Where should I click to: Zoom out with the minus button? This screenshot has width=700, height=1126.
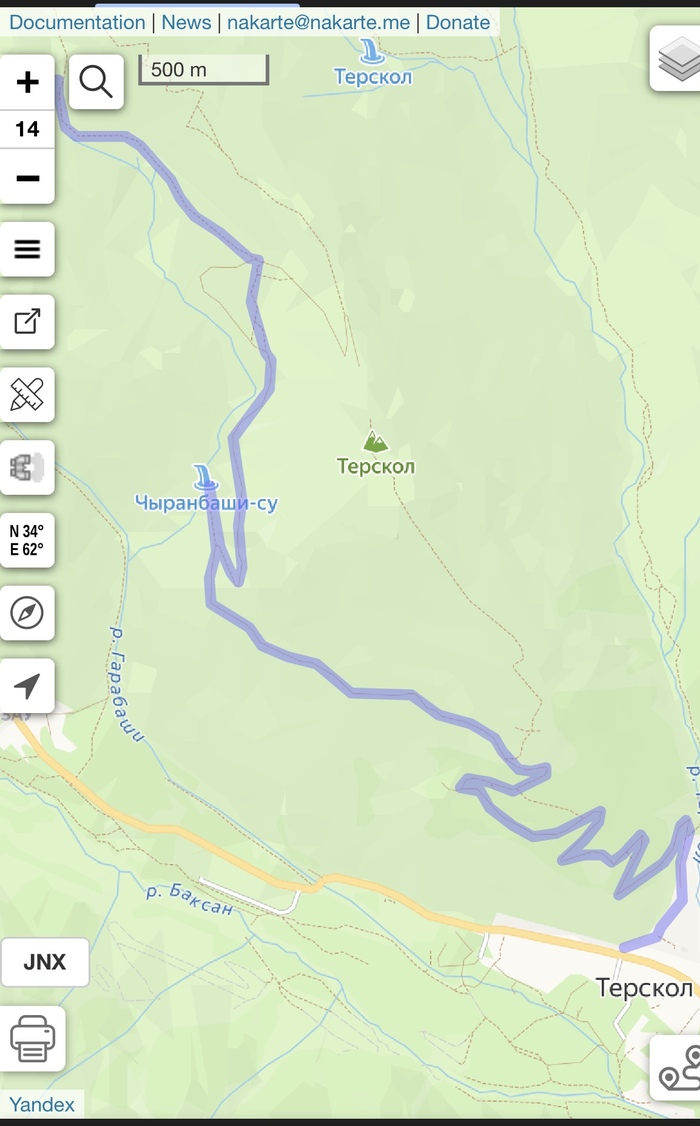click(x=27, y=177)
